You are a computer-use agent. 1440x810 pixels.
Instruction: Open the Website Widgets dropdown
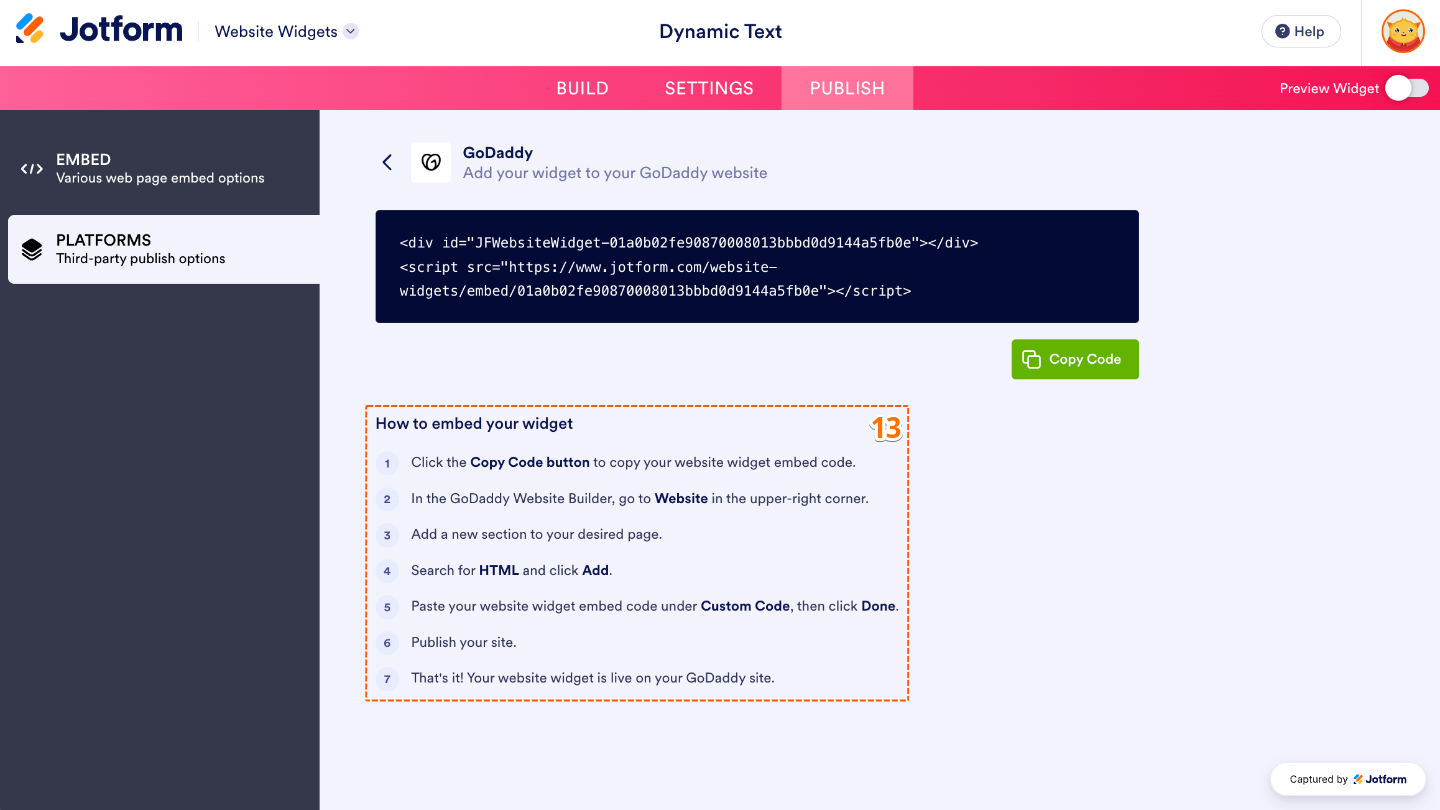286,32
